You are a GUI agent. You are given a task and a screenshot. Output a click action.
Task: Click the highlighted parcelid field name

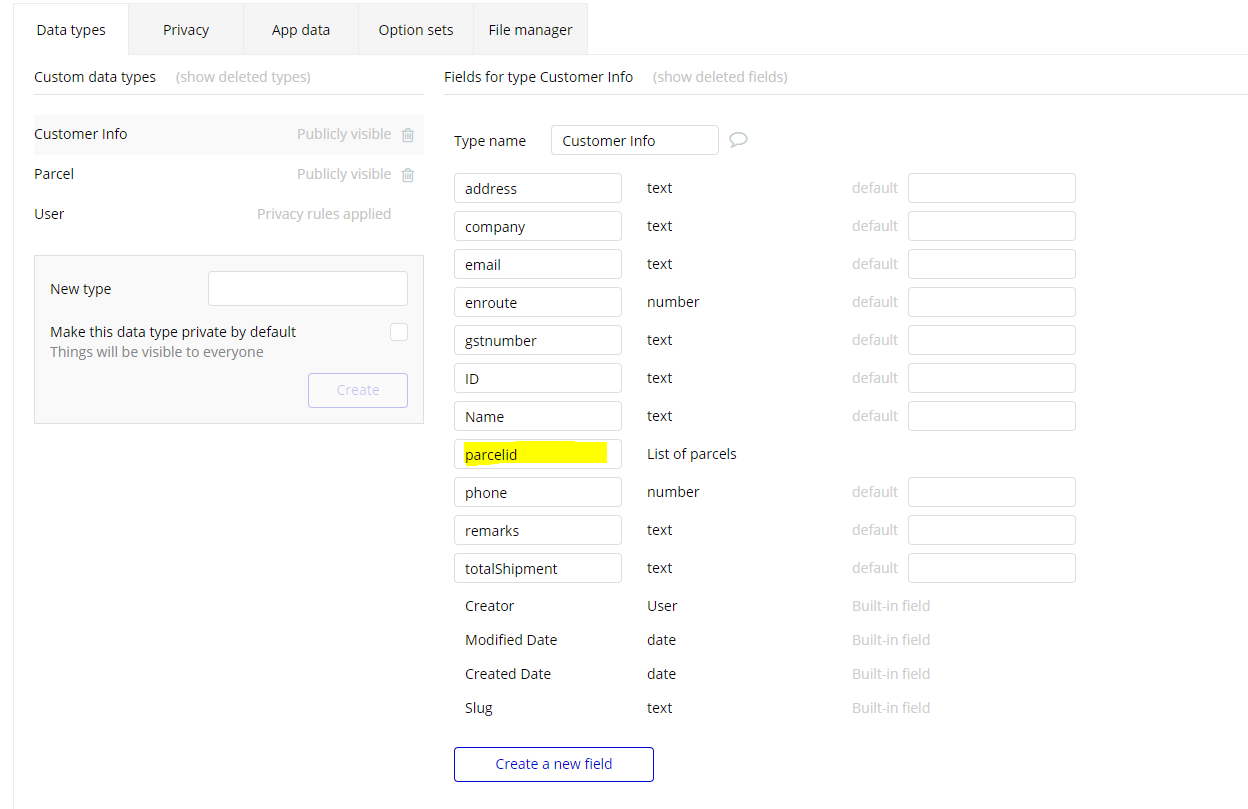537,455
